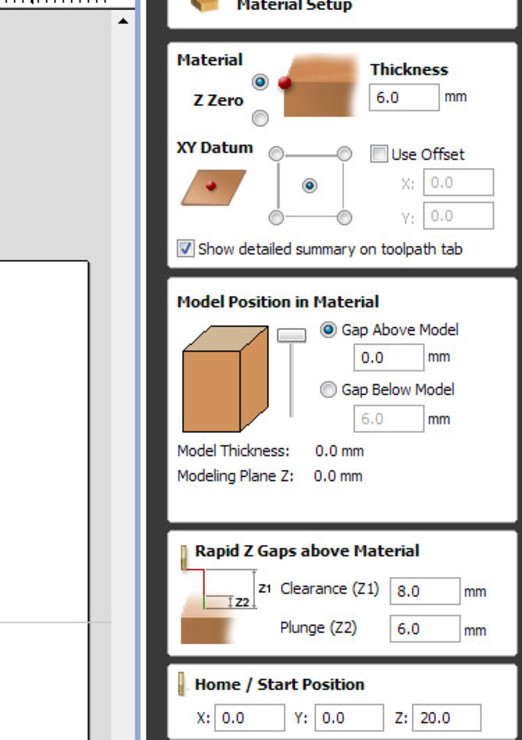Click the Material Setup block icon
The image size is (522, 740).
(x=205, y=5)
